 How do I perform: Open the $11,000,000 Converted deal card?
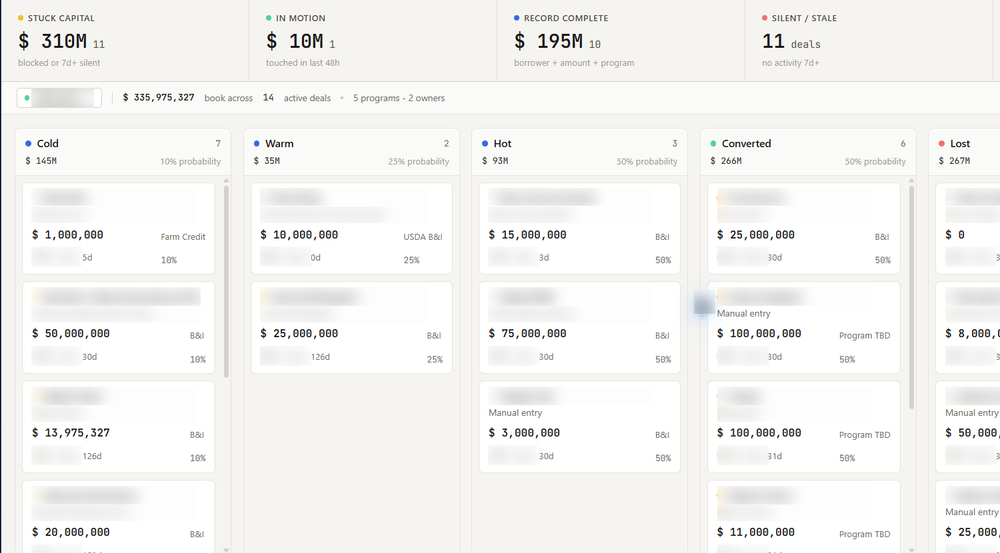pos(804,517)
